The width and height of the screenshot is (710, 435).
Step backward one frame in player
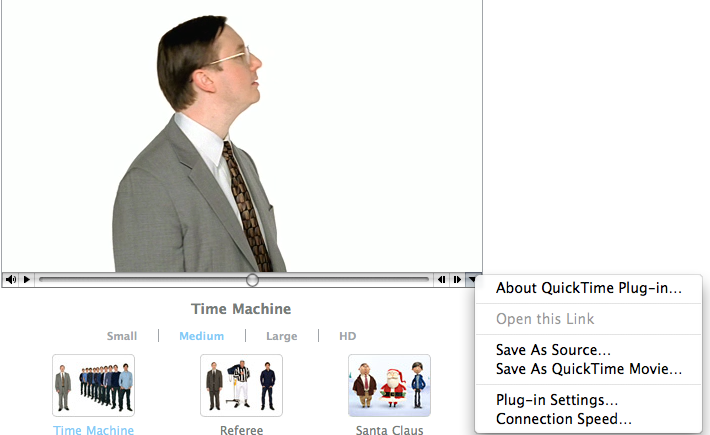[441, 280]
